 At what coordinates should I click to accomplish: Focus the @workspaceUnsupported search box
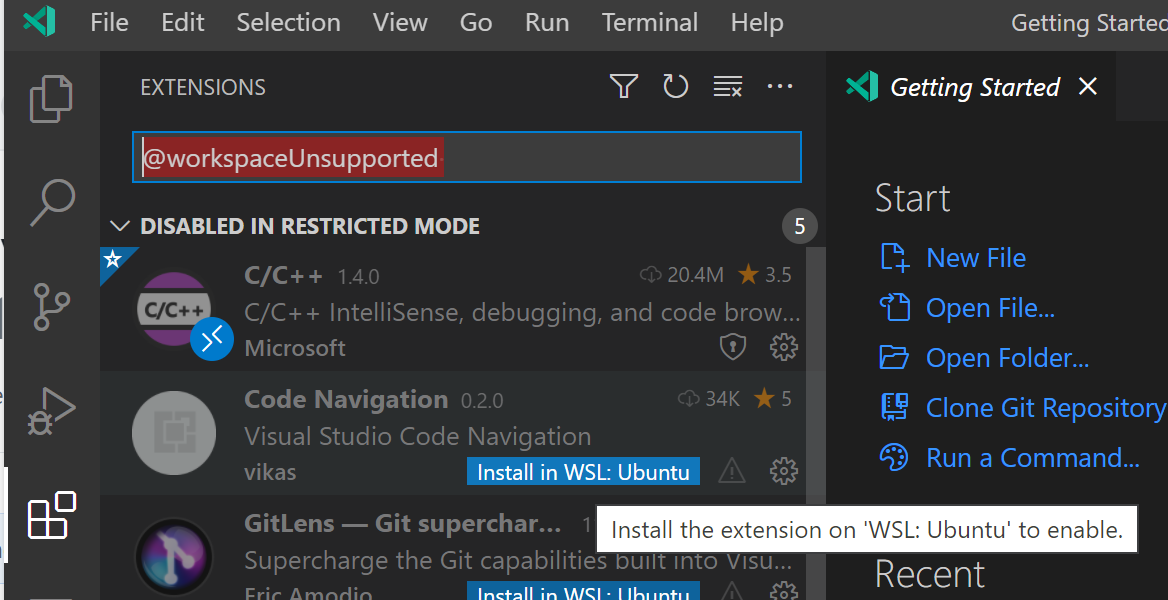tap(467, 157)
